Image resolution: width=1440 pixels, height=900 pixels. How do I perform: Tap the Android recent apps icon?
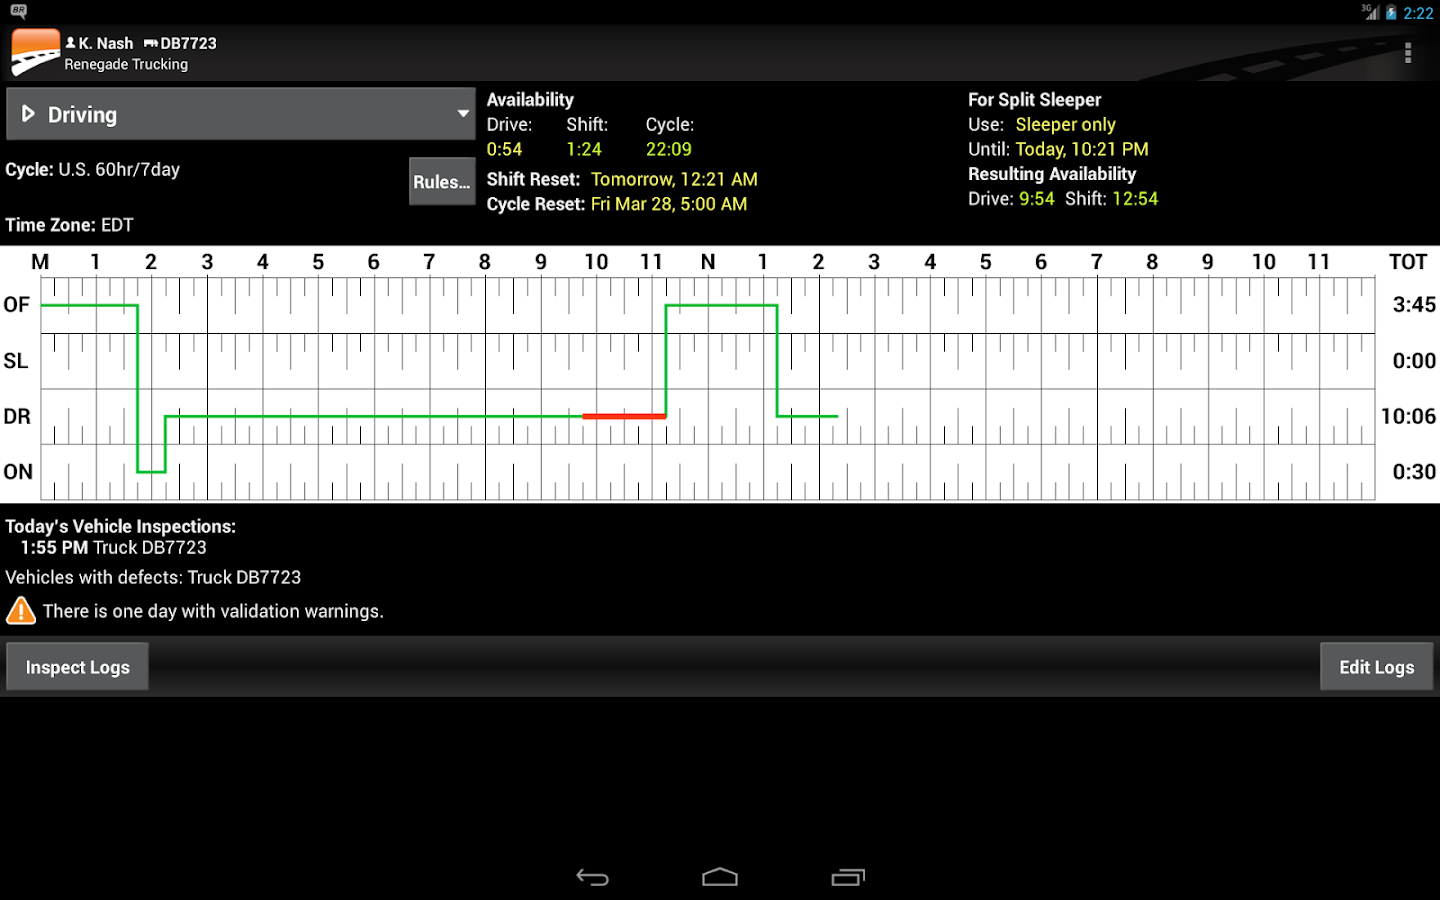[848, 877]
